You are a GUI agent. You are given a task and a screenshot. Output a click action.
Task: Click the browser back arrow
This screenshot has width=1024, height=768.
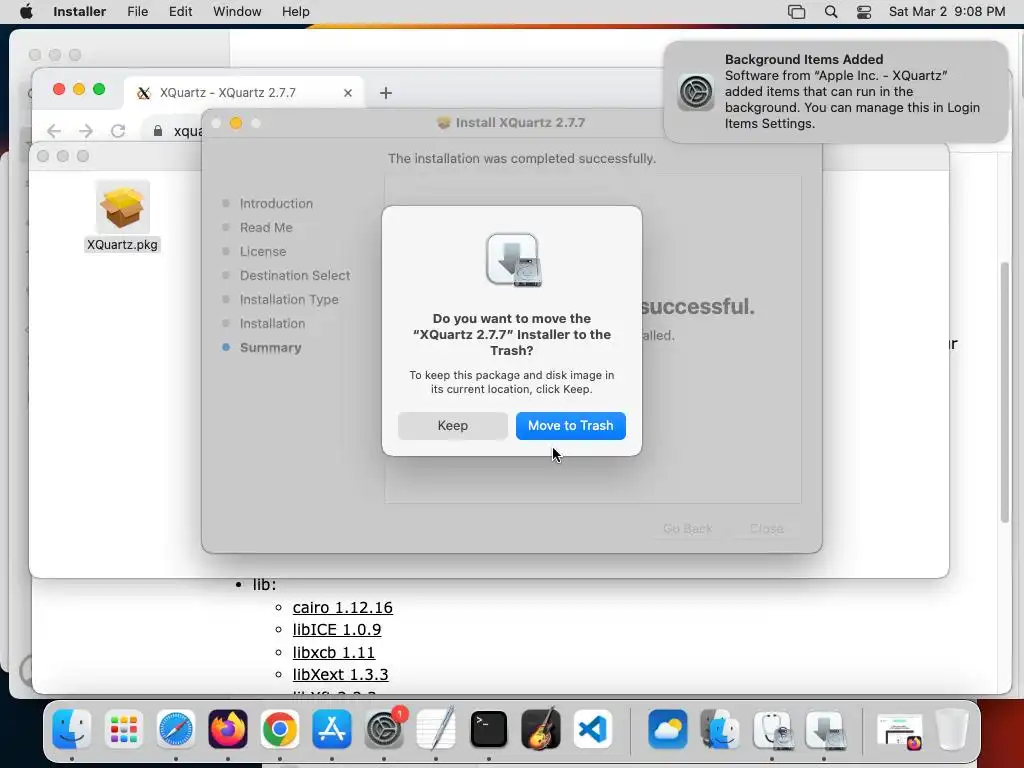point(54,131)
